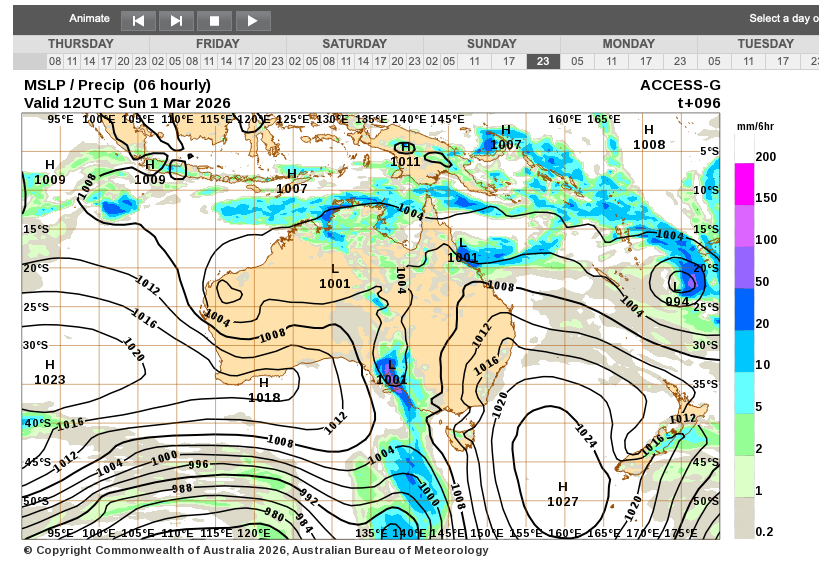The image size is (819, 572).
Task: Select Thursday 08 time step
Action: 55,61
